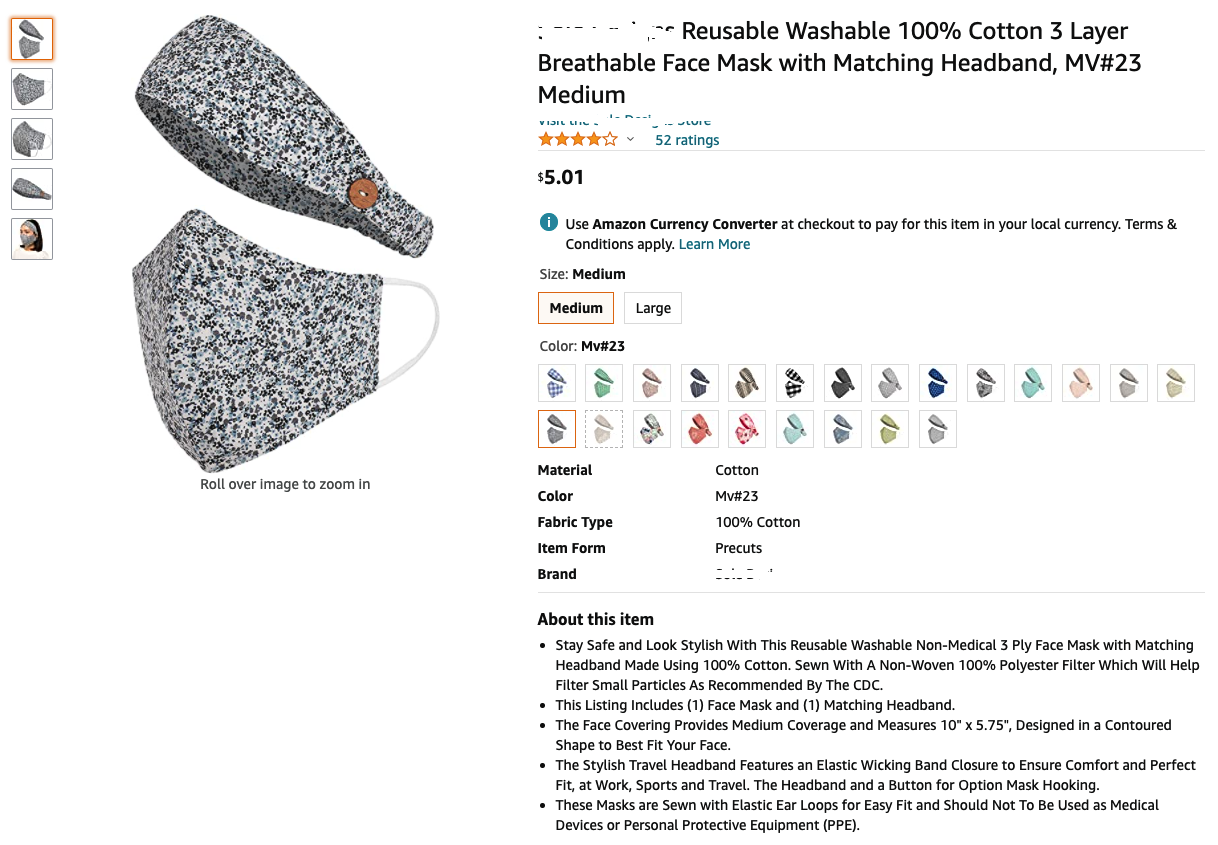Screen dimensions: 1218x845
Task: Click the star rating icons
Action: click(578, 139)
